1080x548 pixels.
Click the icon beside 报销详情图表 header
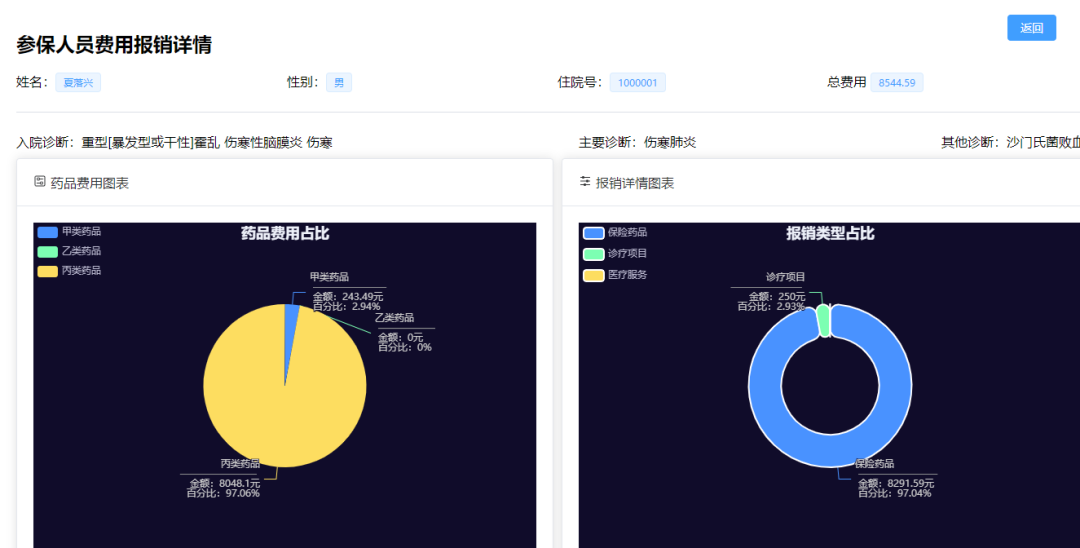click(x=585, y=182)
